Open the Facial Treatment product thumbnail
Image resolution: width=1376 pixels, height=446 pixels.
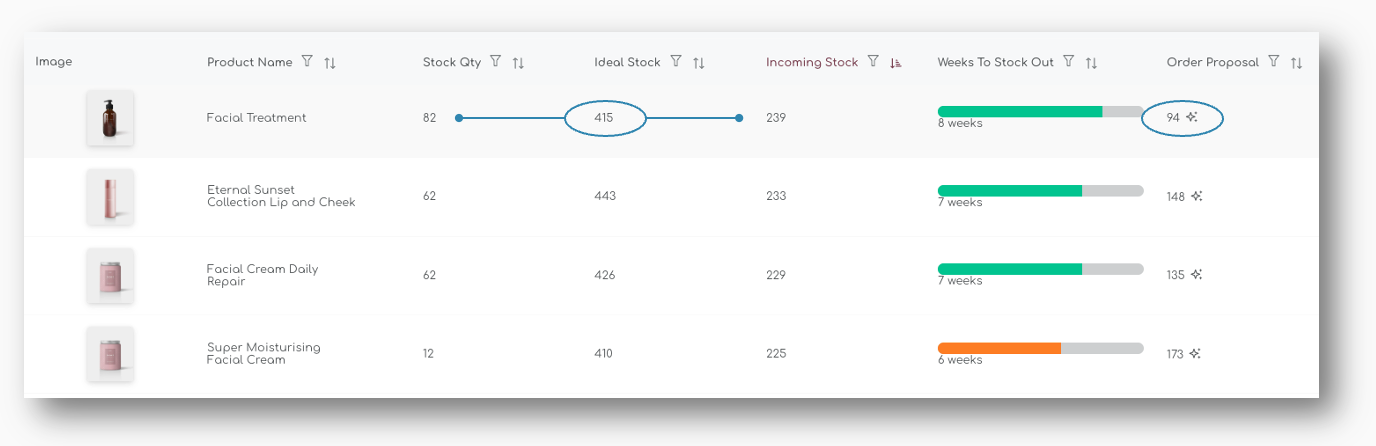point(110,118)
